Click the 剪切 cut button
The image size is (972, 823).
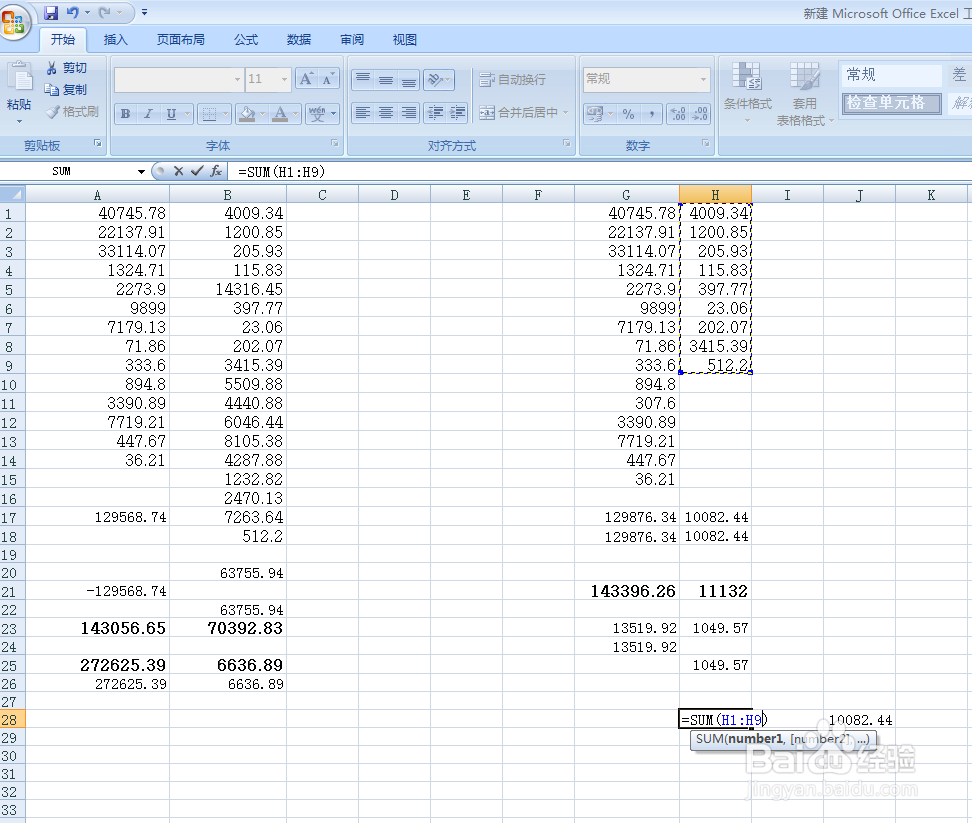(x=66, y=68)
